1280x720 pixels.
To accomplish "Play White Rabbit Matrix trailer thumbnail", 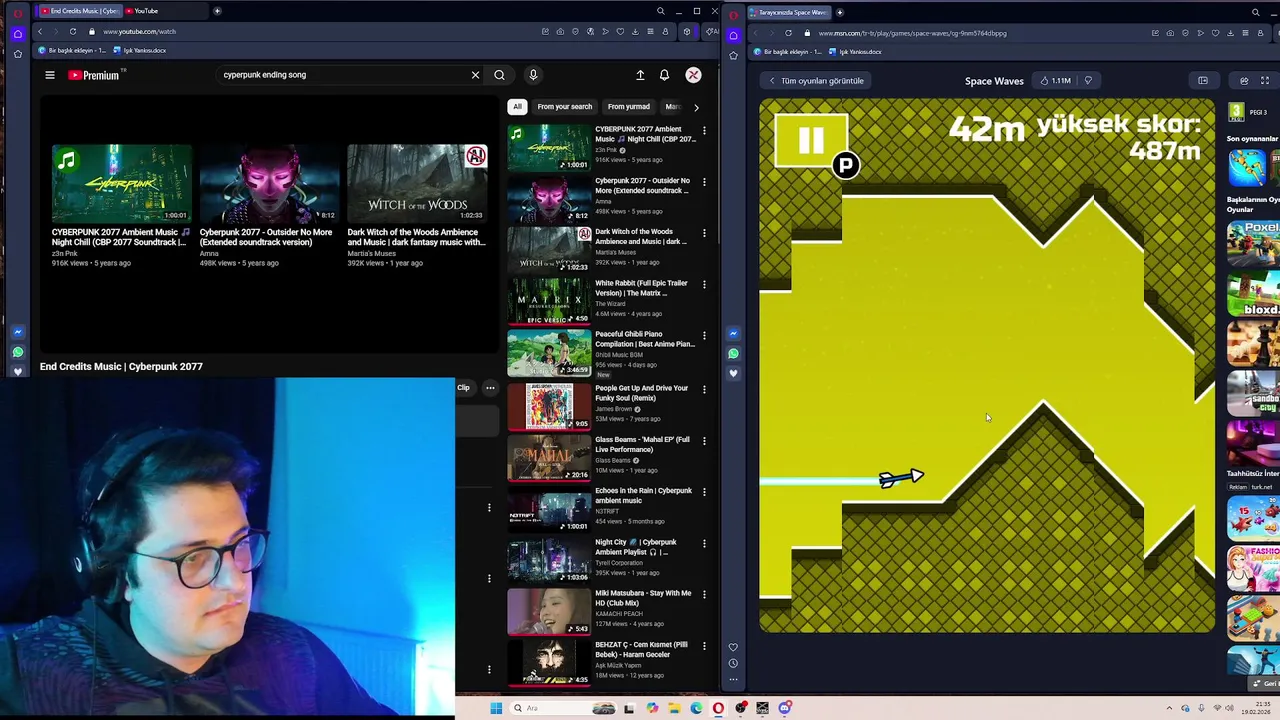I will coord(549,301).
